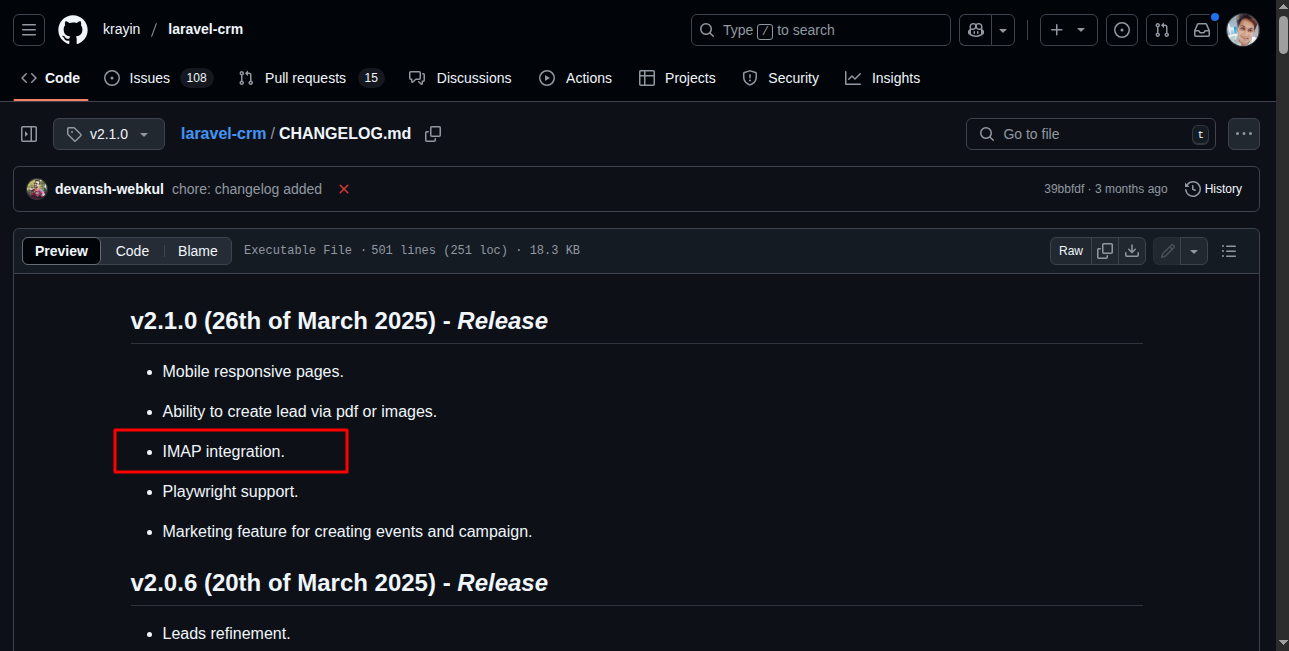Viewport: 1289px width, 651px height.
Task: Expand the edit file options dropdown
Action: (x=1194, y=251)
